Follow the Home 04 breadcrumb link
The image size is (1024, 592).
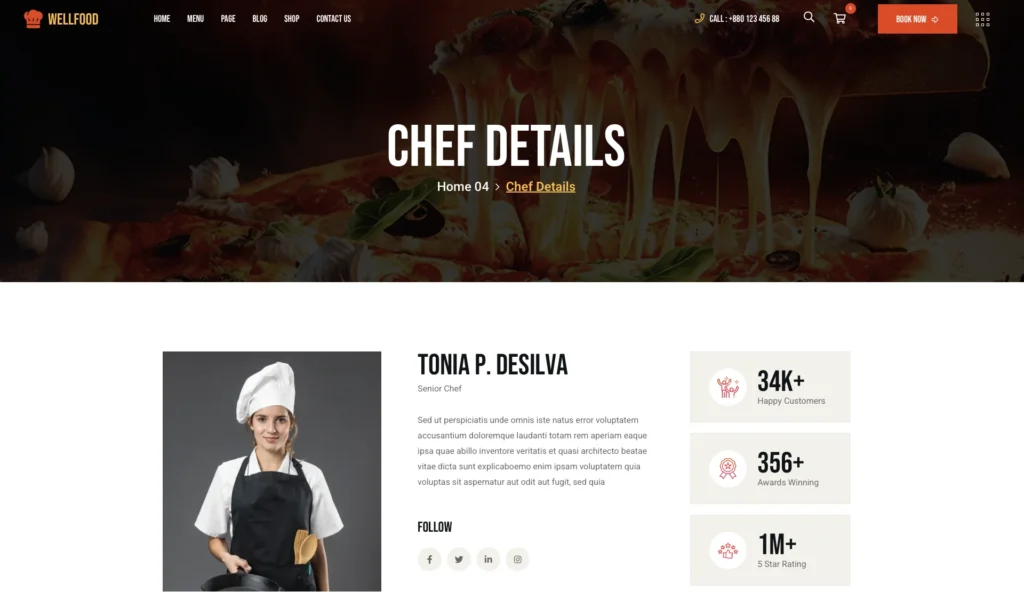click(462, 187)
